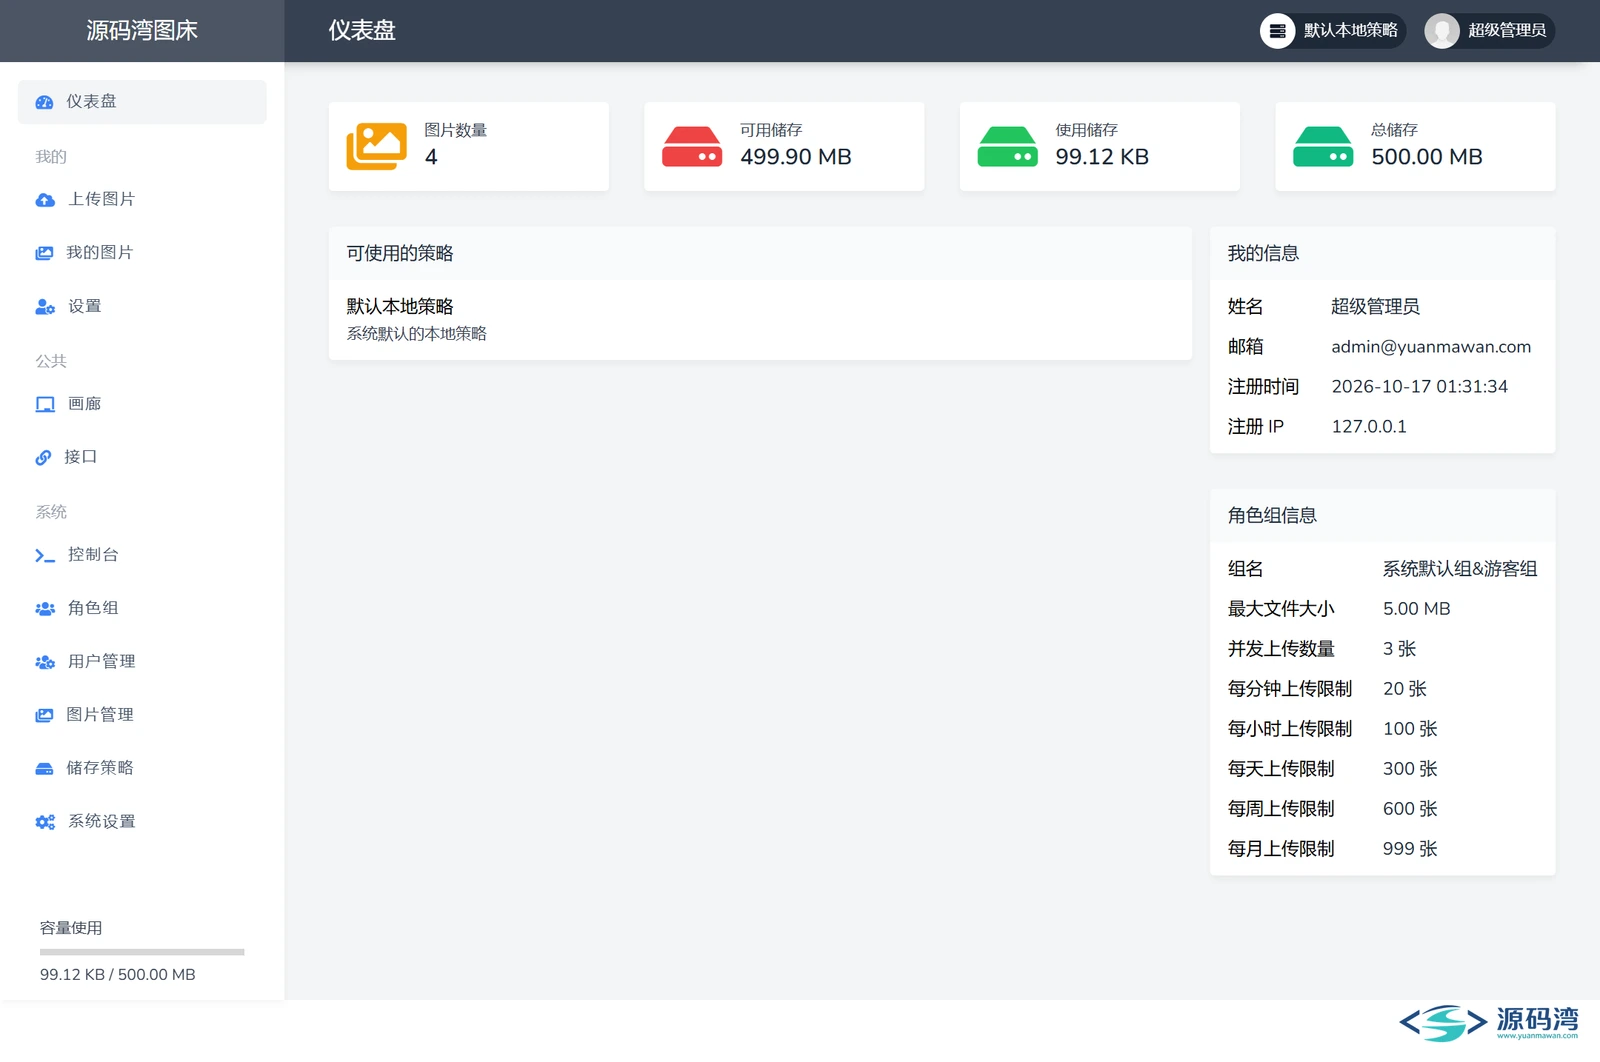
Task: Click the green disk icon on 使用储存 card
Action: point(1008,146)
